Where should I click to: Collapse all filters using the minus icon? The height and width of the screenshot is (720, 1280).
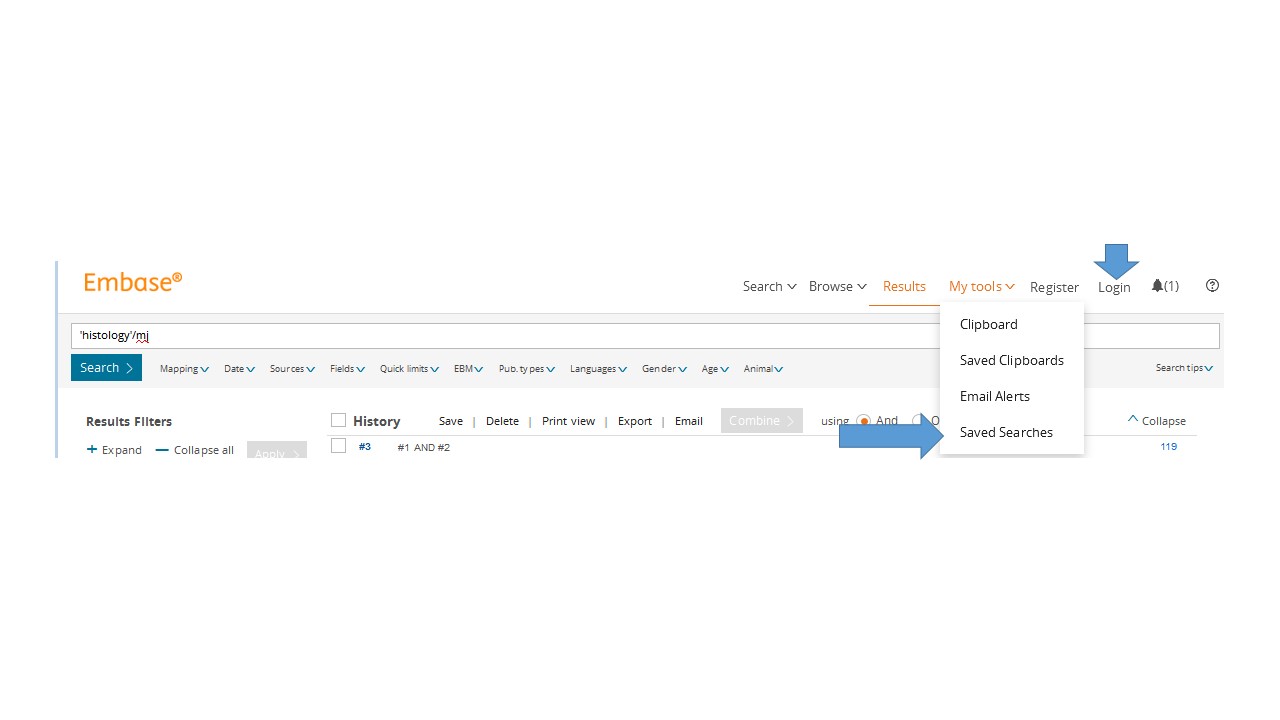pyautogui.click(x=163, y=450)
